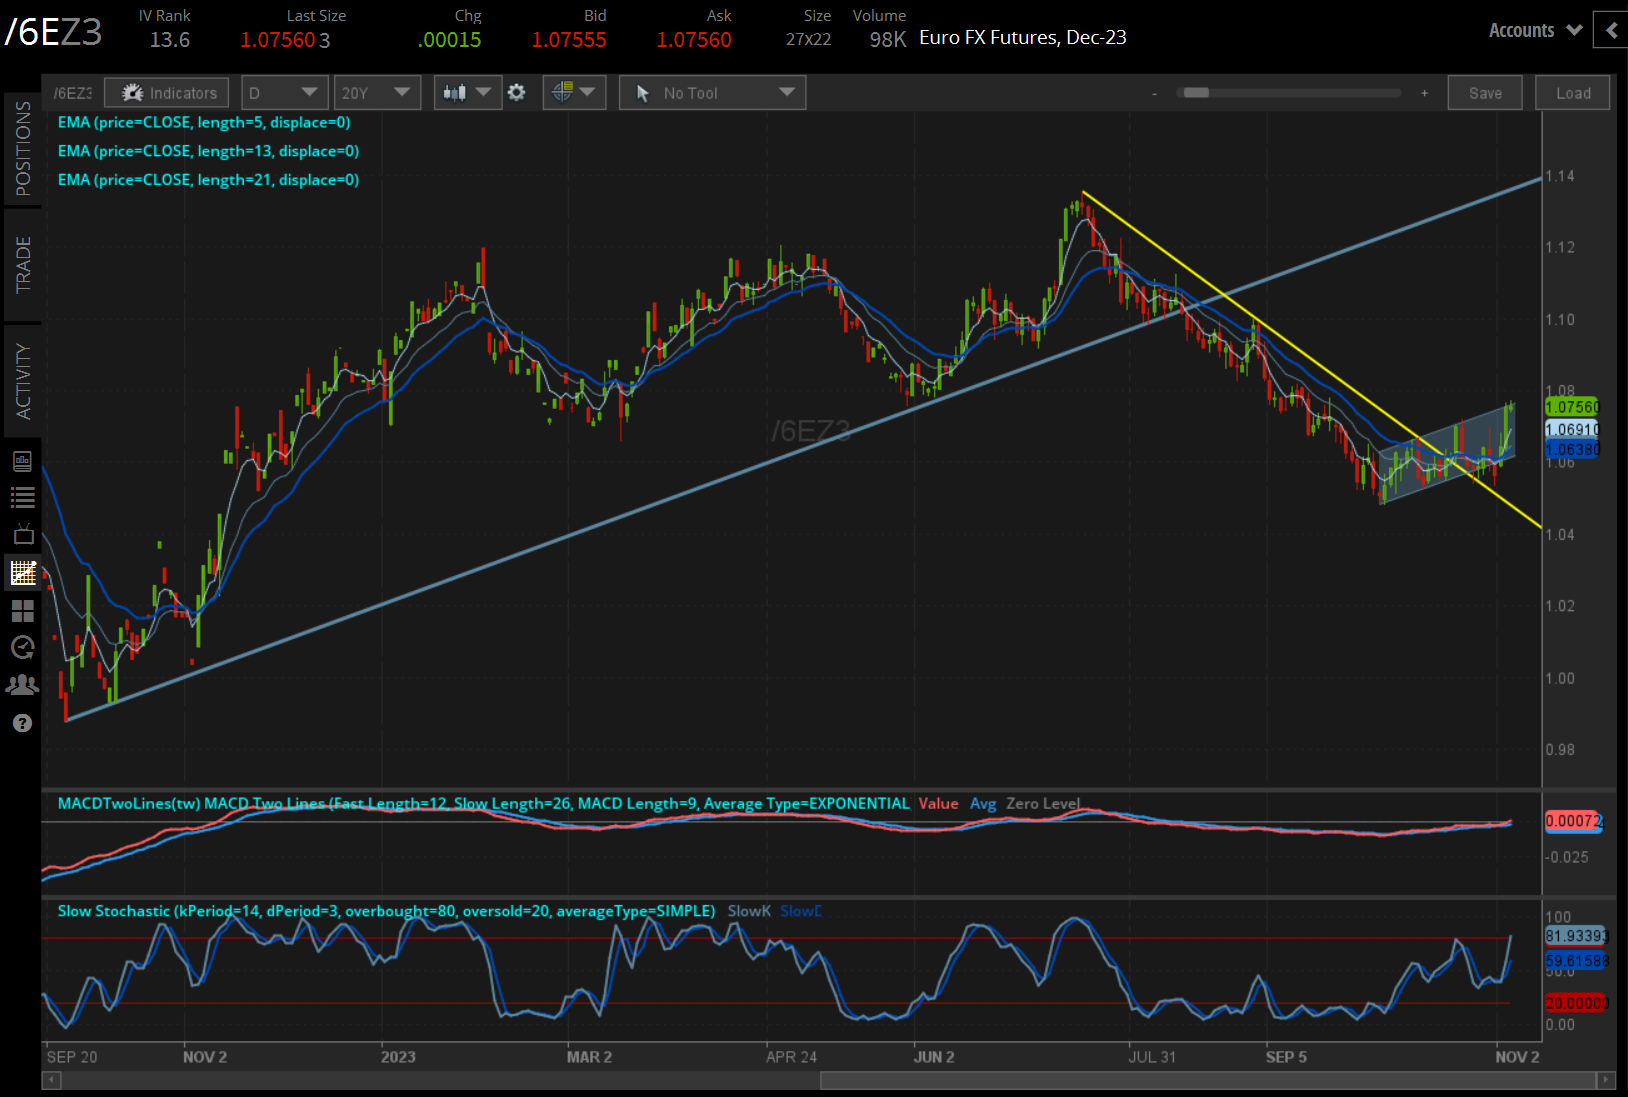
Task: Open the 20Y time frame dropdown
Action: 376,93
